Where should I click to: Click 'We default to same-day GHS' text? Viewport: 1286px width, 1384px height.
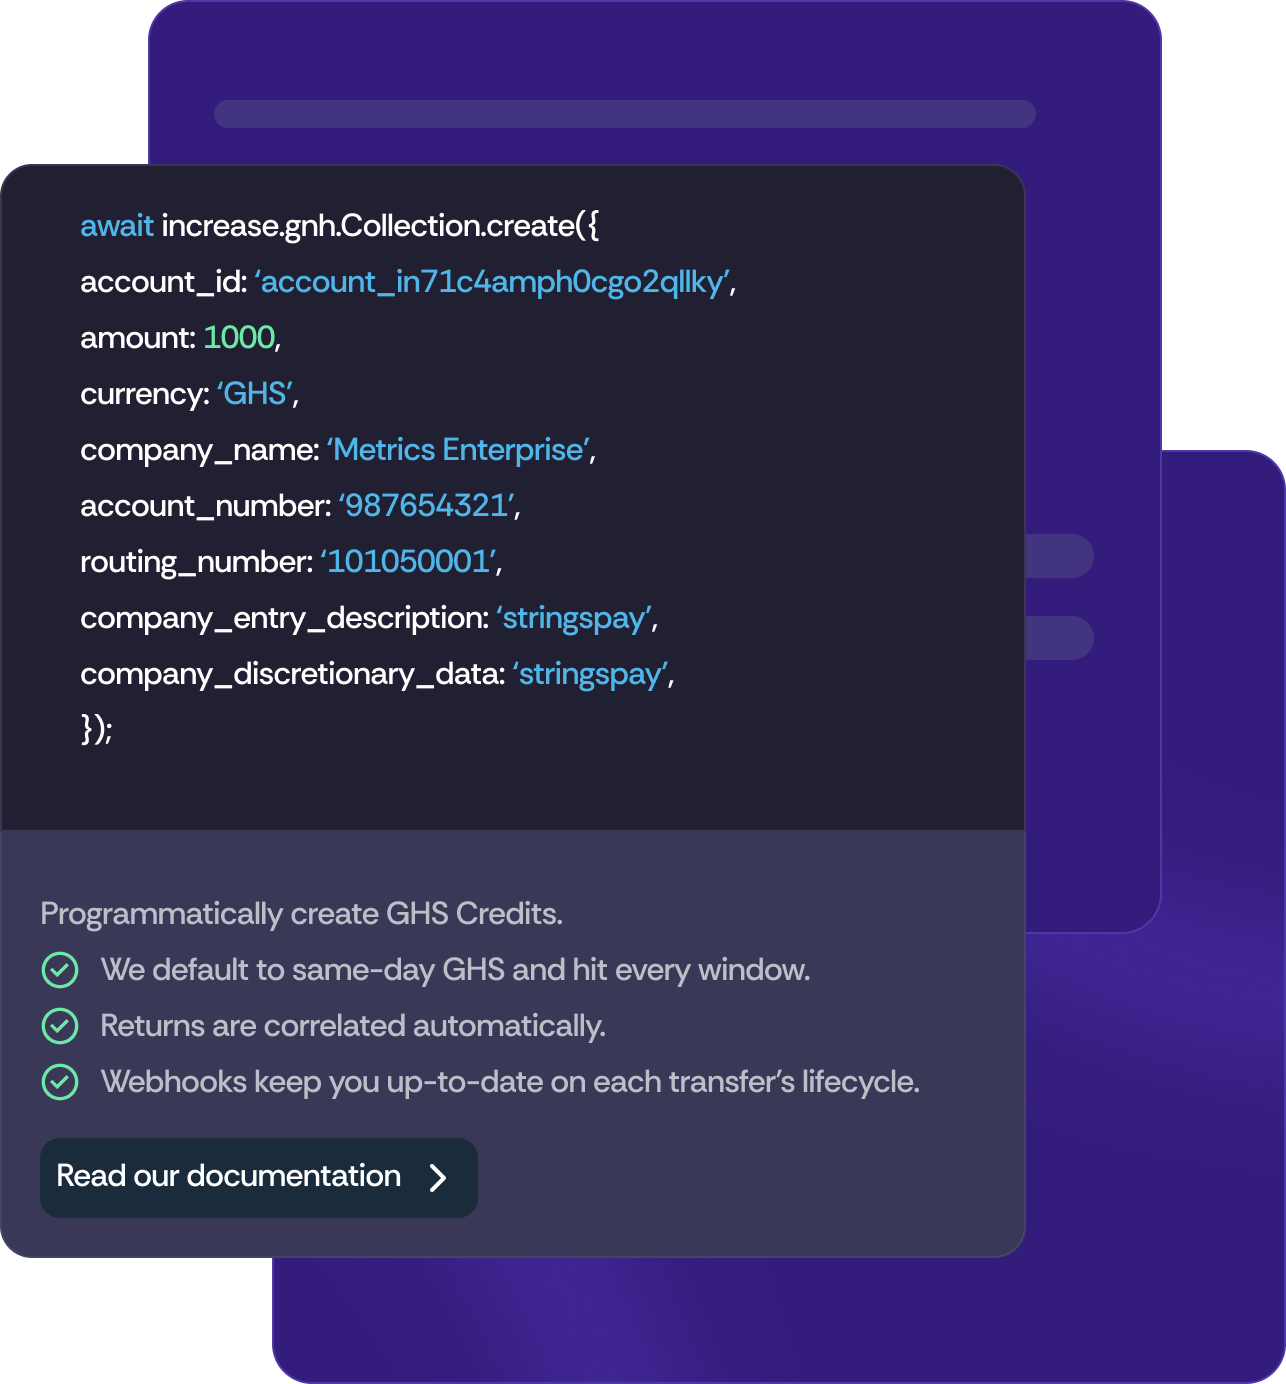pyautogui.click(x=455, y=970)
